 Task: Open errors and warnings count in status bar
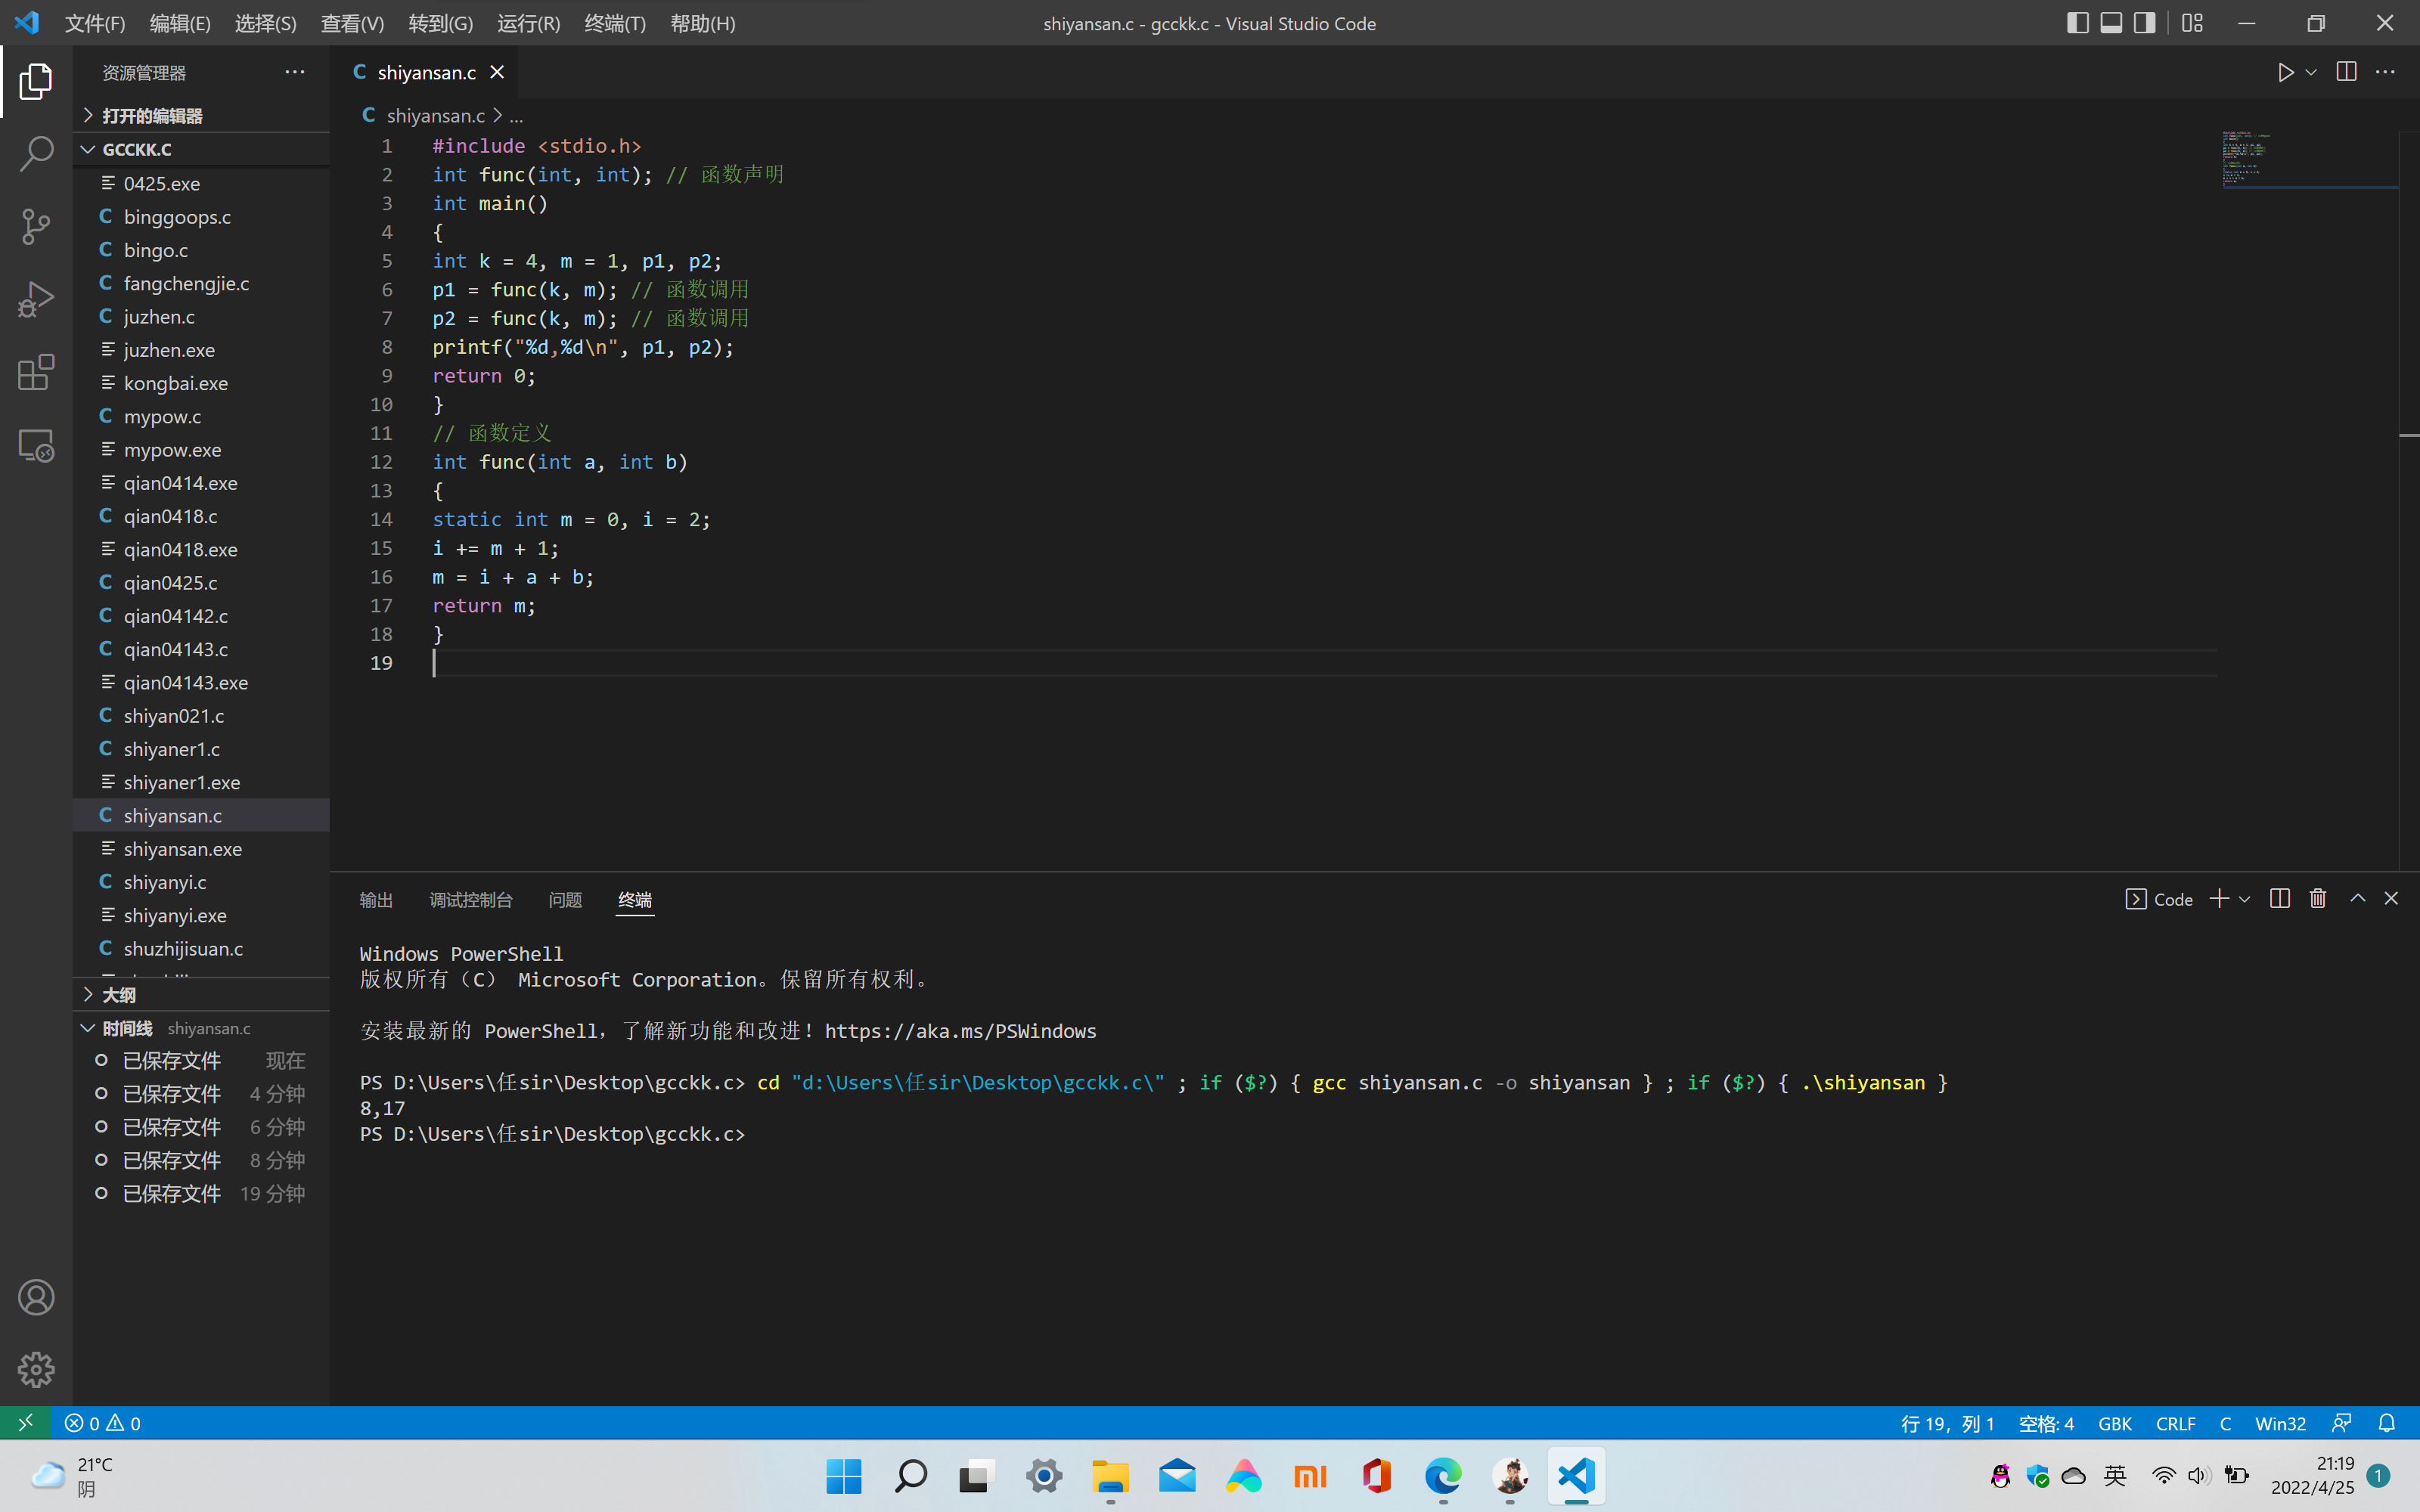tap(103, 1422)
